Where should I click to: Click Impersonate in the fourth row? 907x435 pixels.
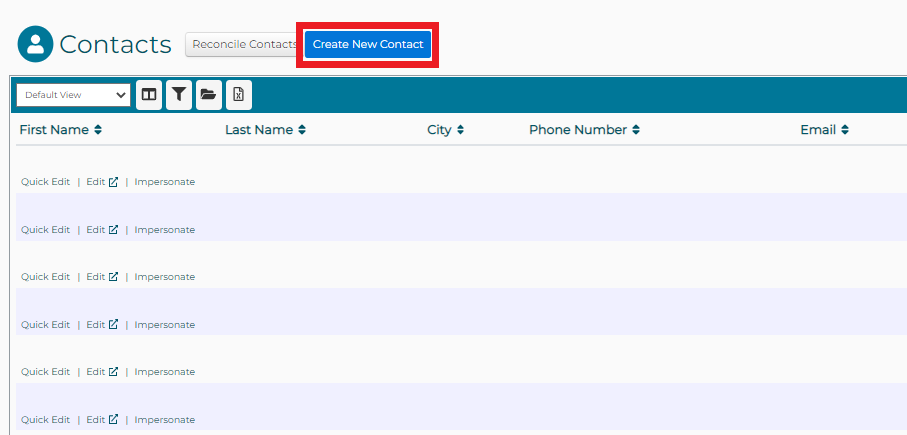click(x=165, y=325)
